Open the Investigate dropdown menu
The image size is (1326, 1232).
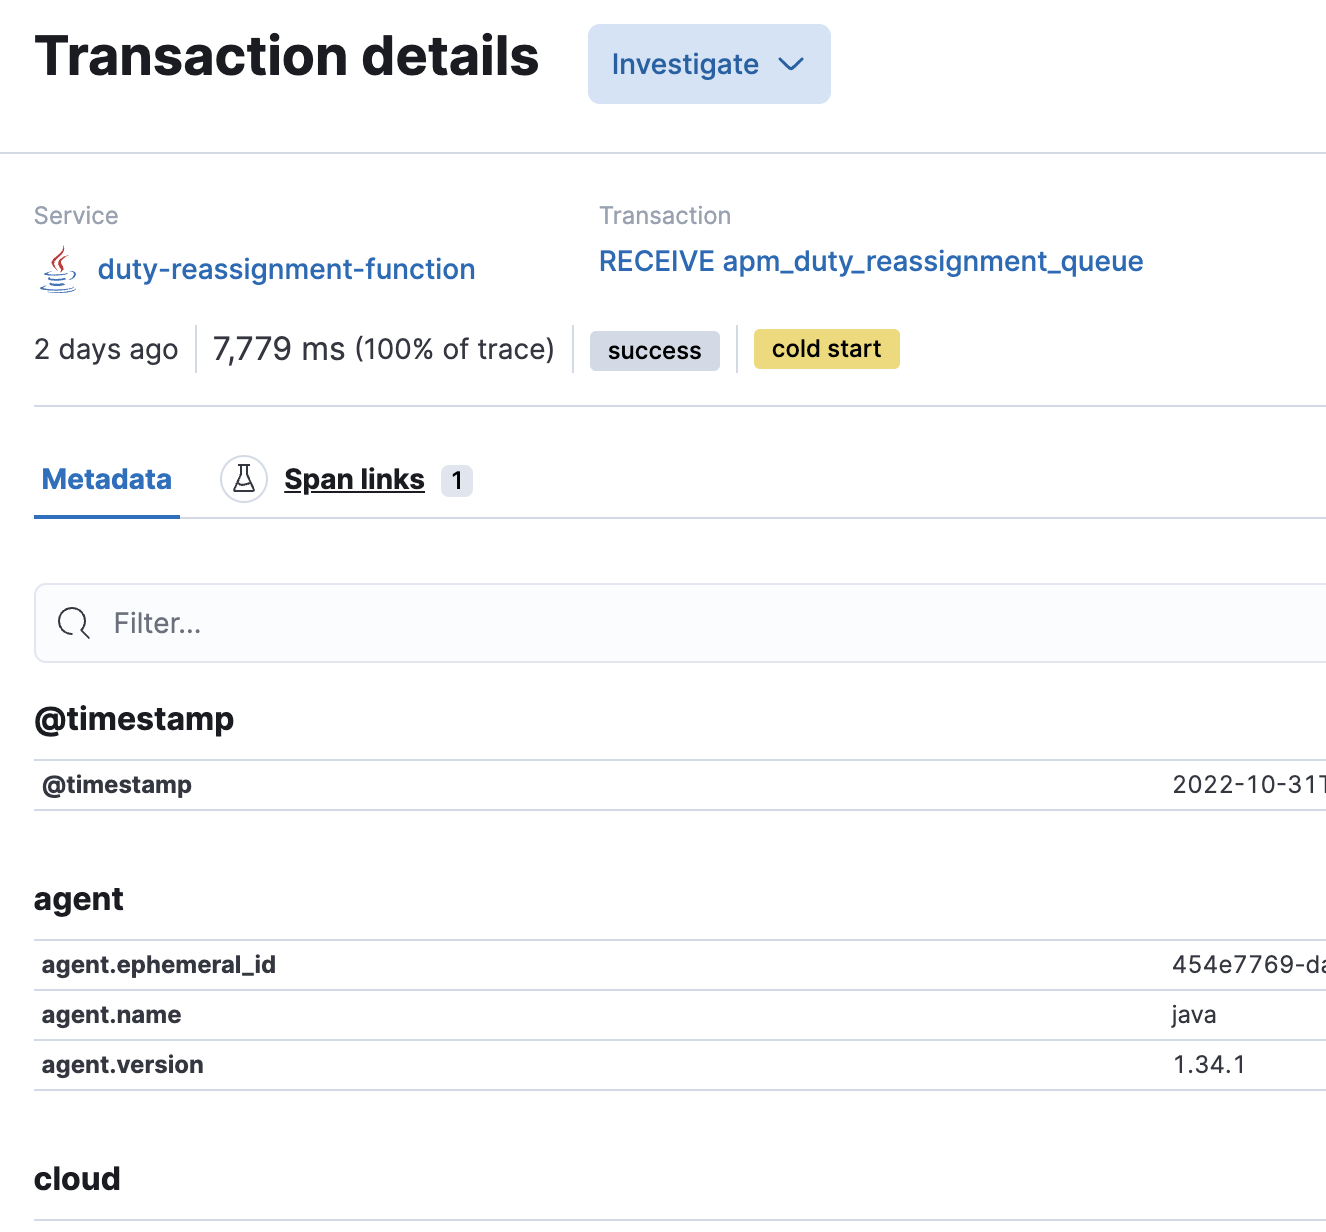708,64
